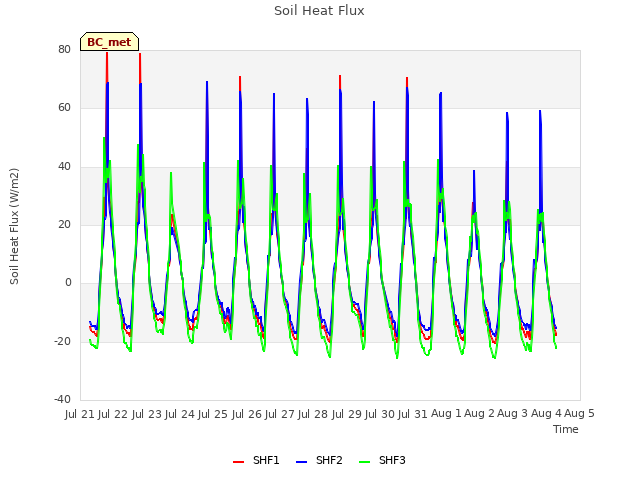Click the BC_met annotation label

[109, 42]
